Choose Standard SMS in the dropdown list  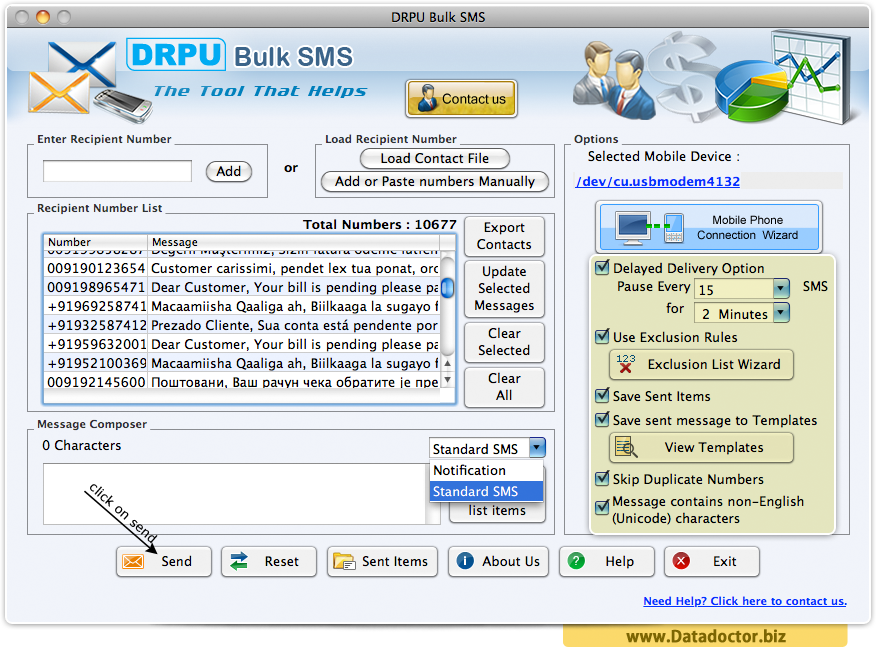tap(486, 491)
